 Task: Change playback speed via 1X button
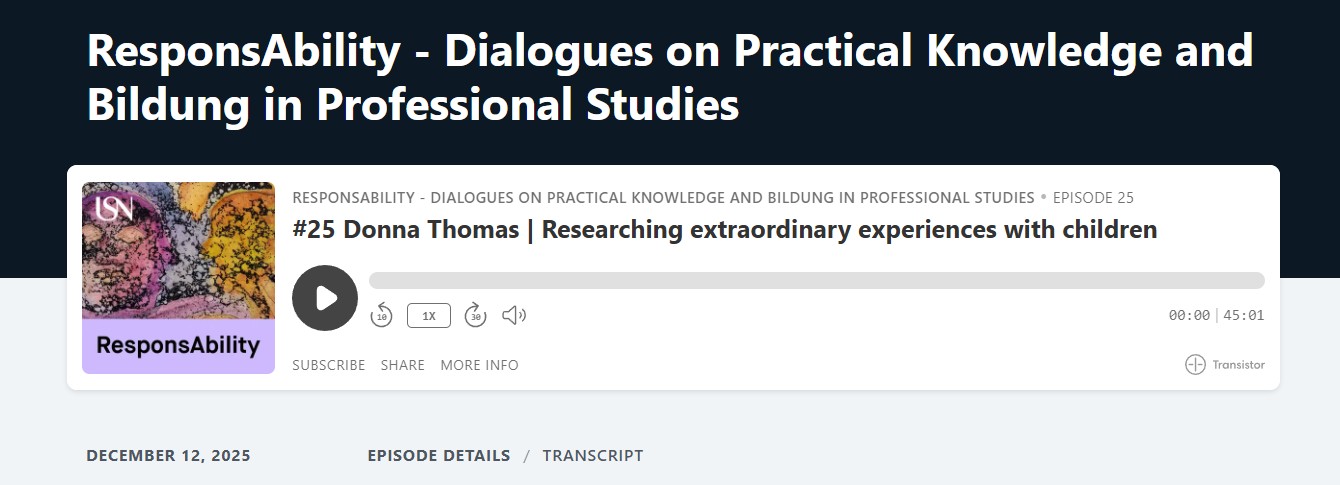[x=429, y=316]
